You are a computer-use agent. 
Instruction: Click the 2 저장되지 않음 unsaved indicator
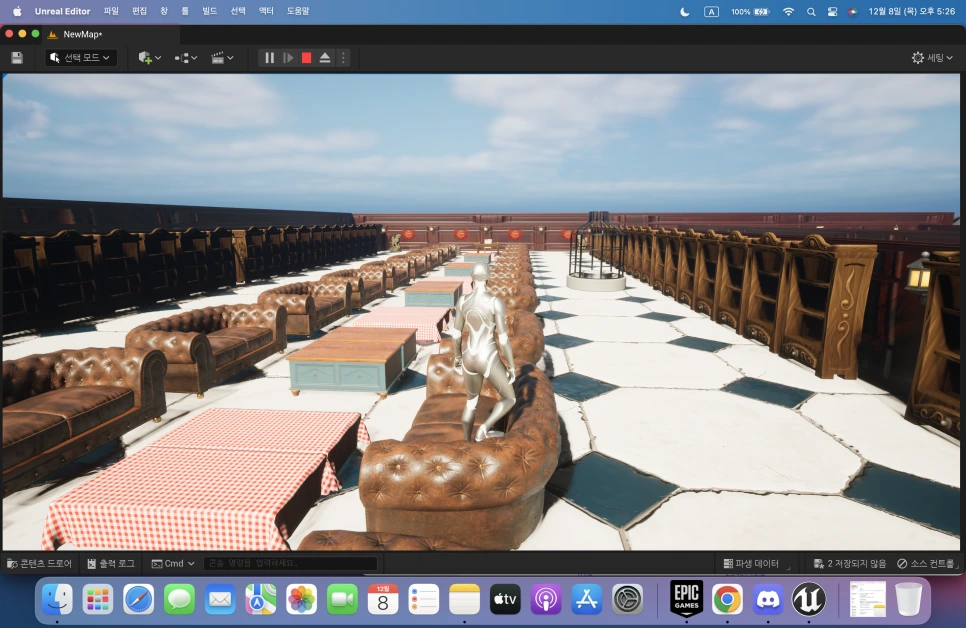tap(850, 563)
